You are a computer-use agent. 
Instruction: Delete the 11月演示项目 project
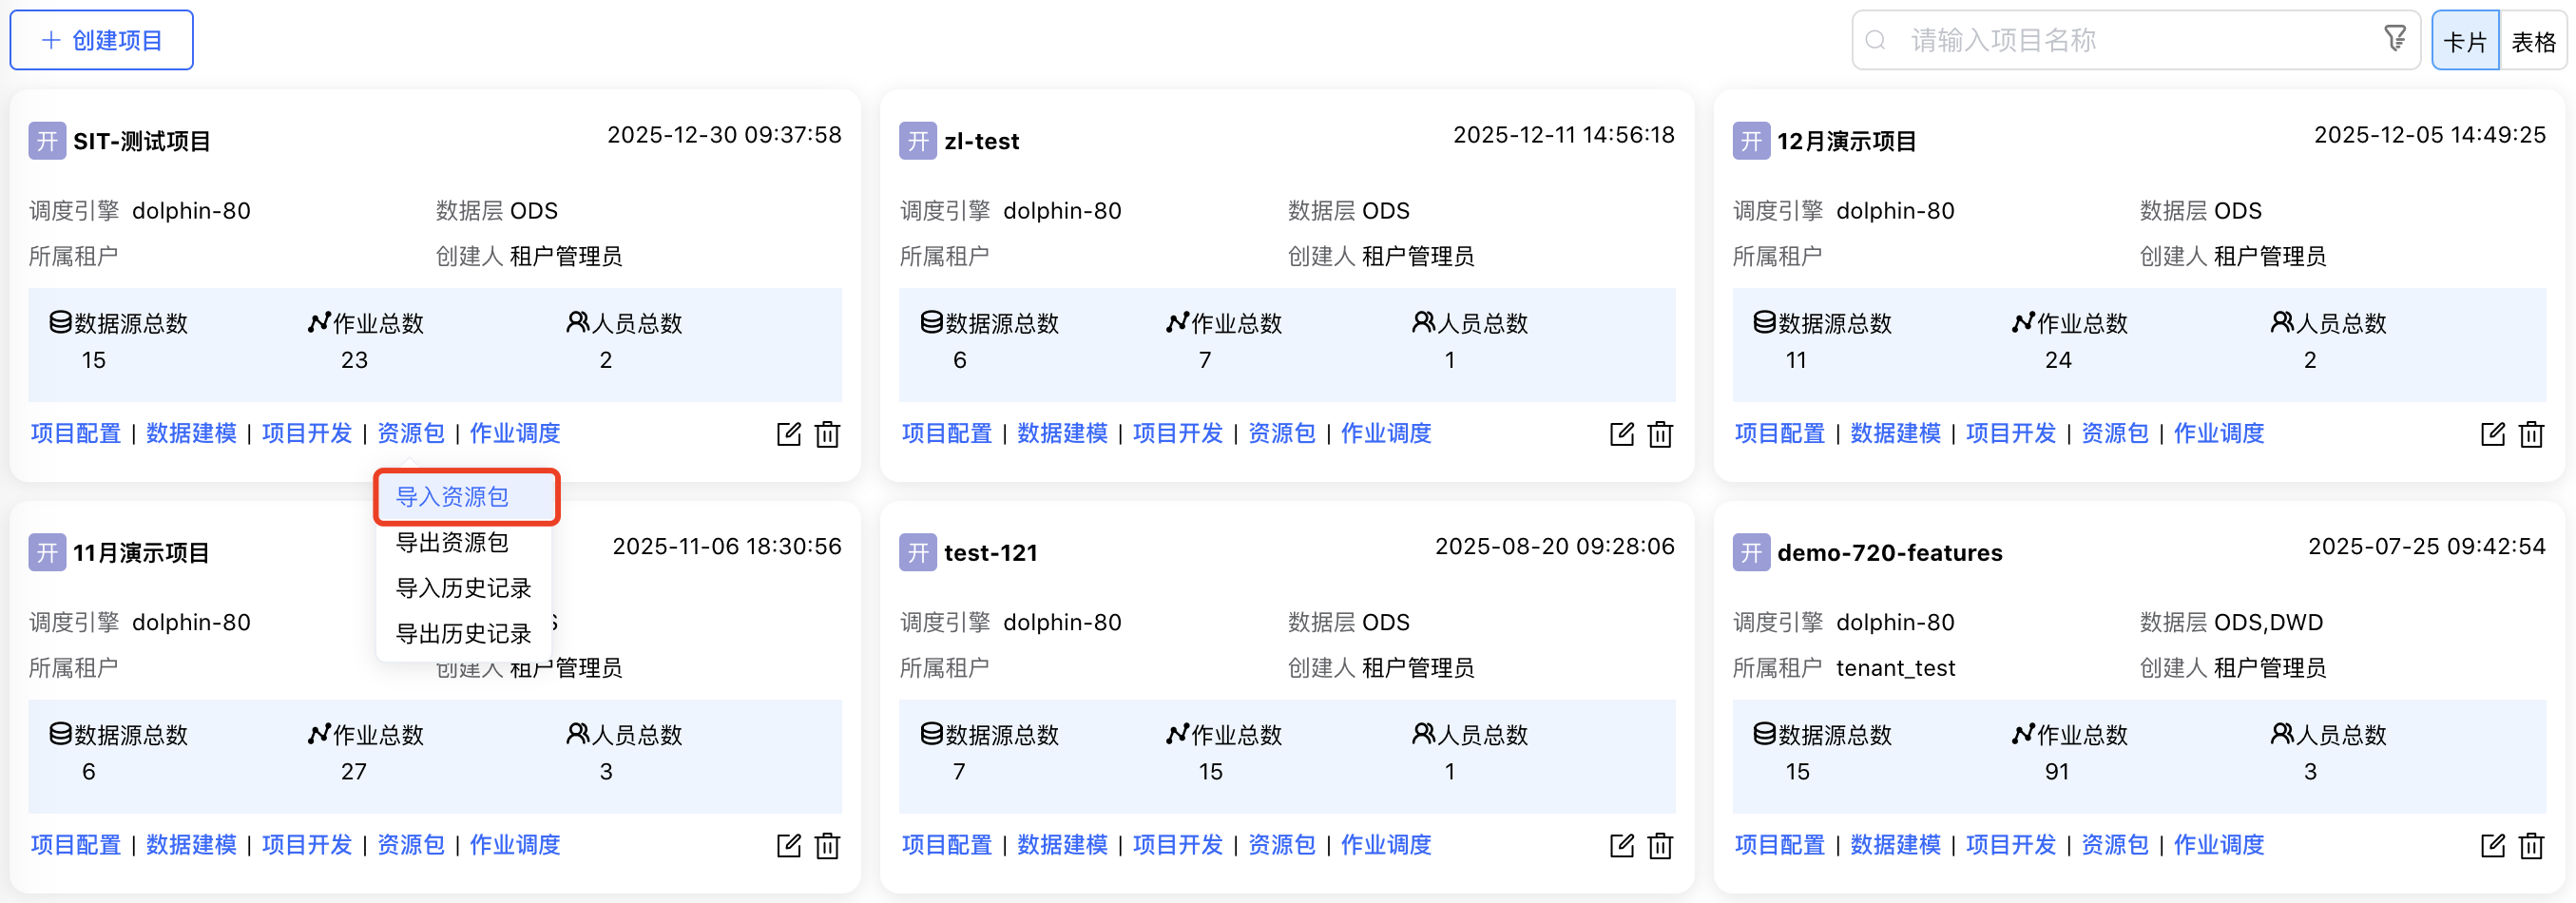(827, 846)
